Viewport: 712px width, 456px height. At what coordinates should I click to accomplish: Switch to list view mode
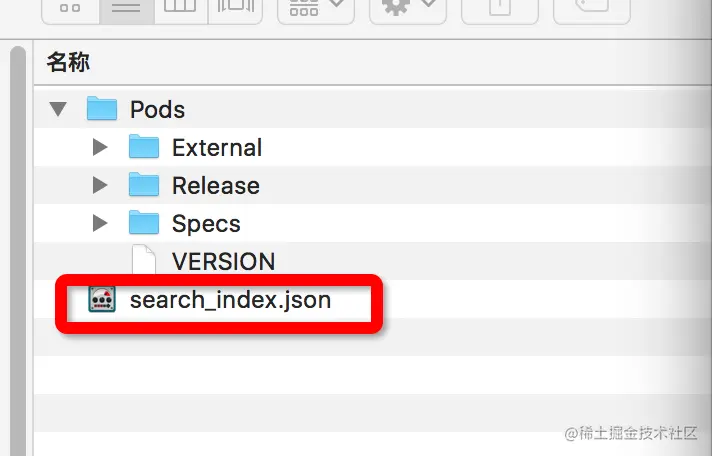(x=127, y=8)
